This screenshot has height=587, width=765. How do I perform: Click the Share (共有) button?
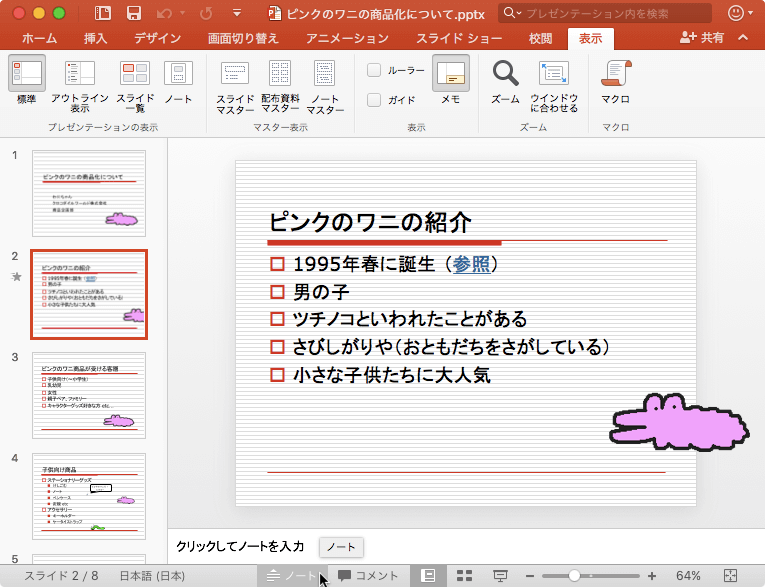(x=702, y=37)
